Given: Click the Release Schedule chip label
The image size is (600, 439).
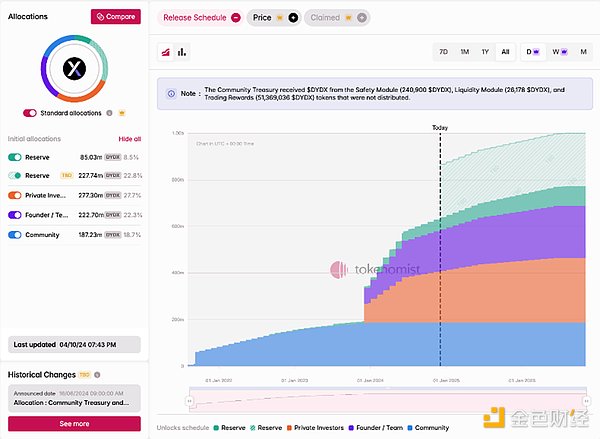Looking at the screenshot, I should (195, 18).
